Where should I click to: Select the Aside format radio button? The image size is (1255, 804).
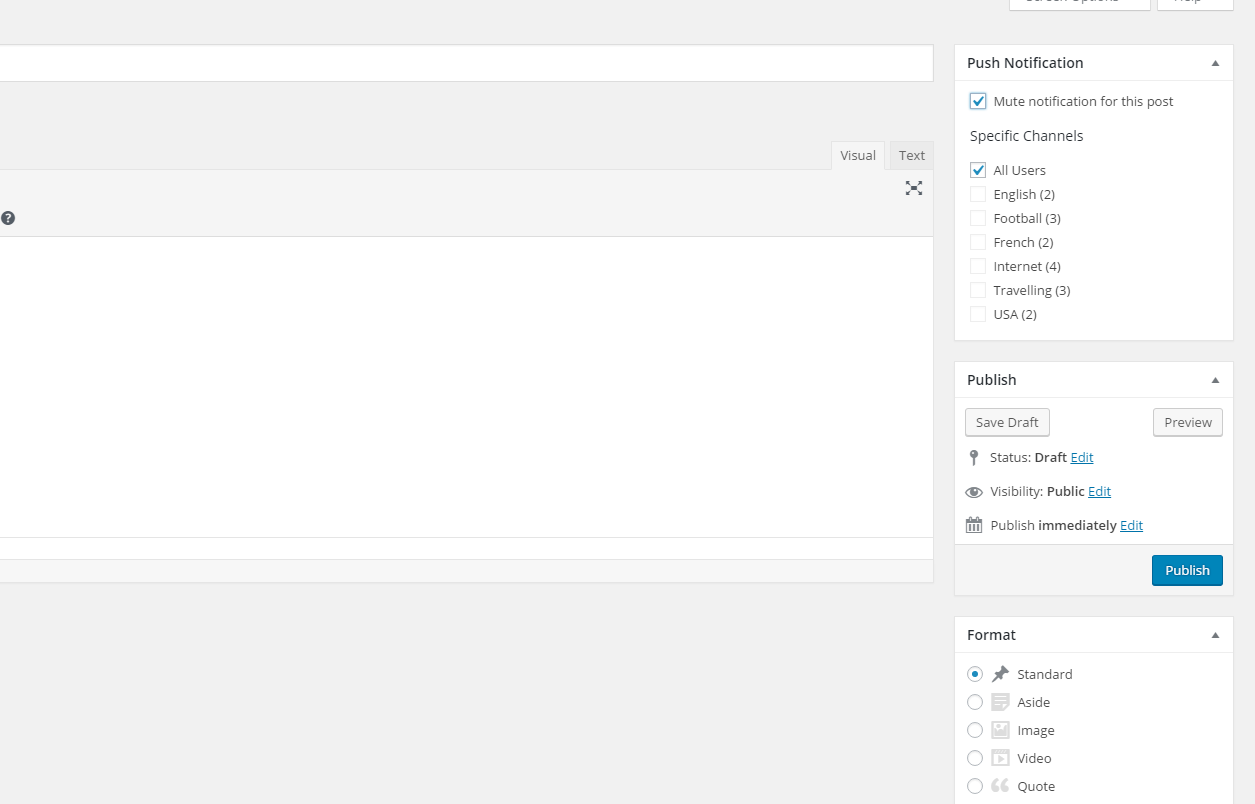point(975,702)
